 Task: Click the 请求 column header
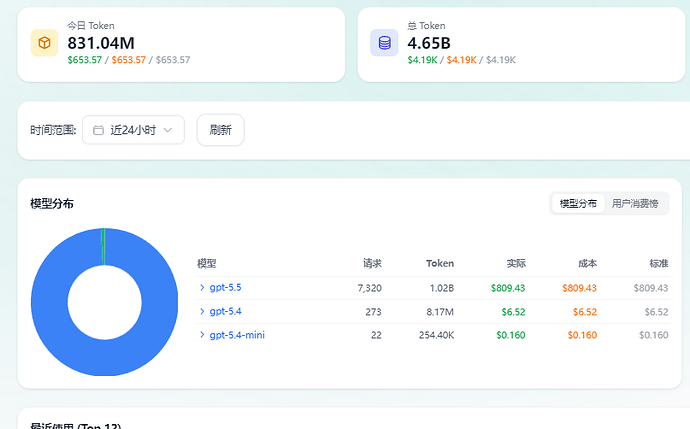coord(372,264)
